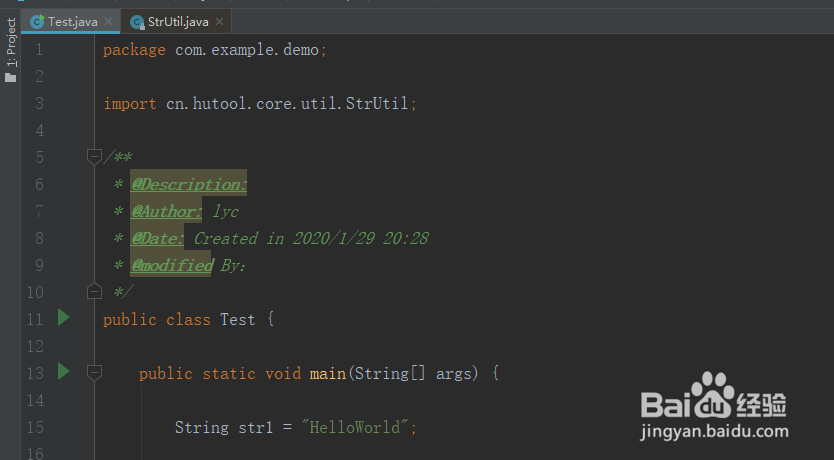Open the Project tool window
Image resolution: width=834 pixels, height=460 pixels.
tap(11, 49)
